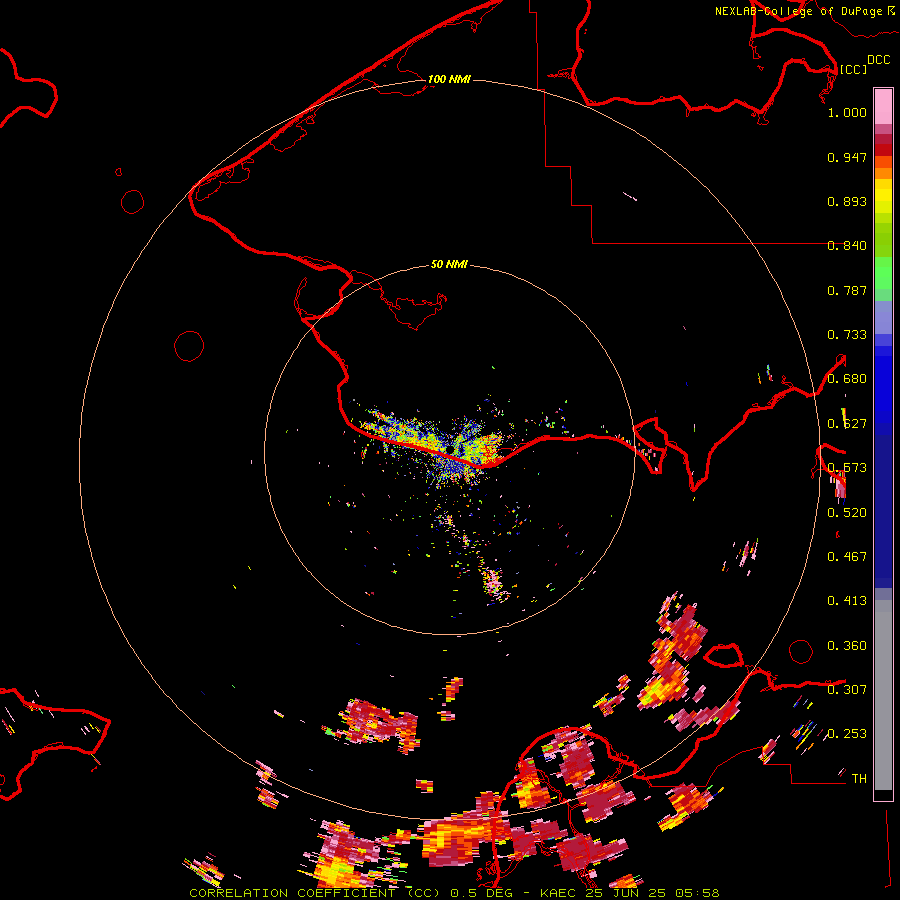Select the 0.360 scale value
Viewport: 900px width, 900px height.
pyautogui.click(x=847, y=646)
